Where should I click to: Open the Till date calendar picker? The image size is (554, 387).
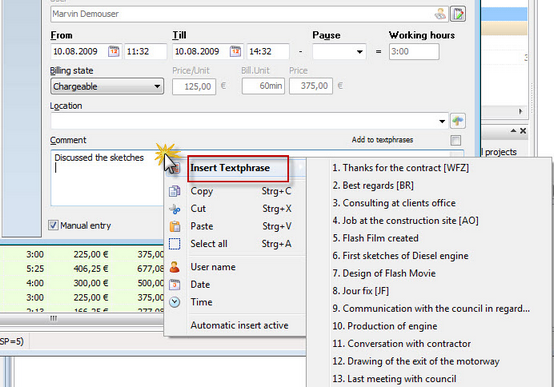[235, 52]
